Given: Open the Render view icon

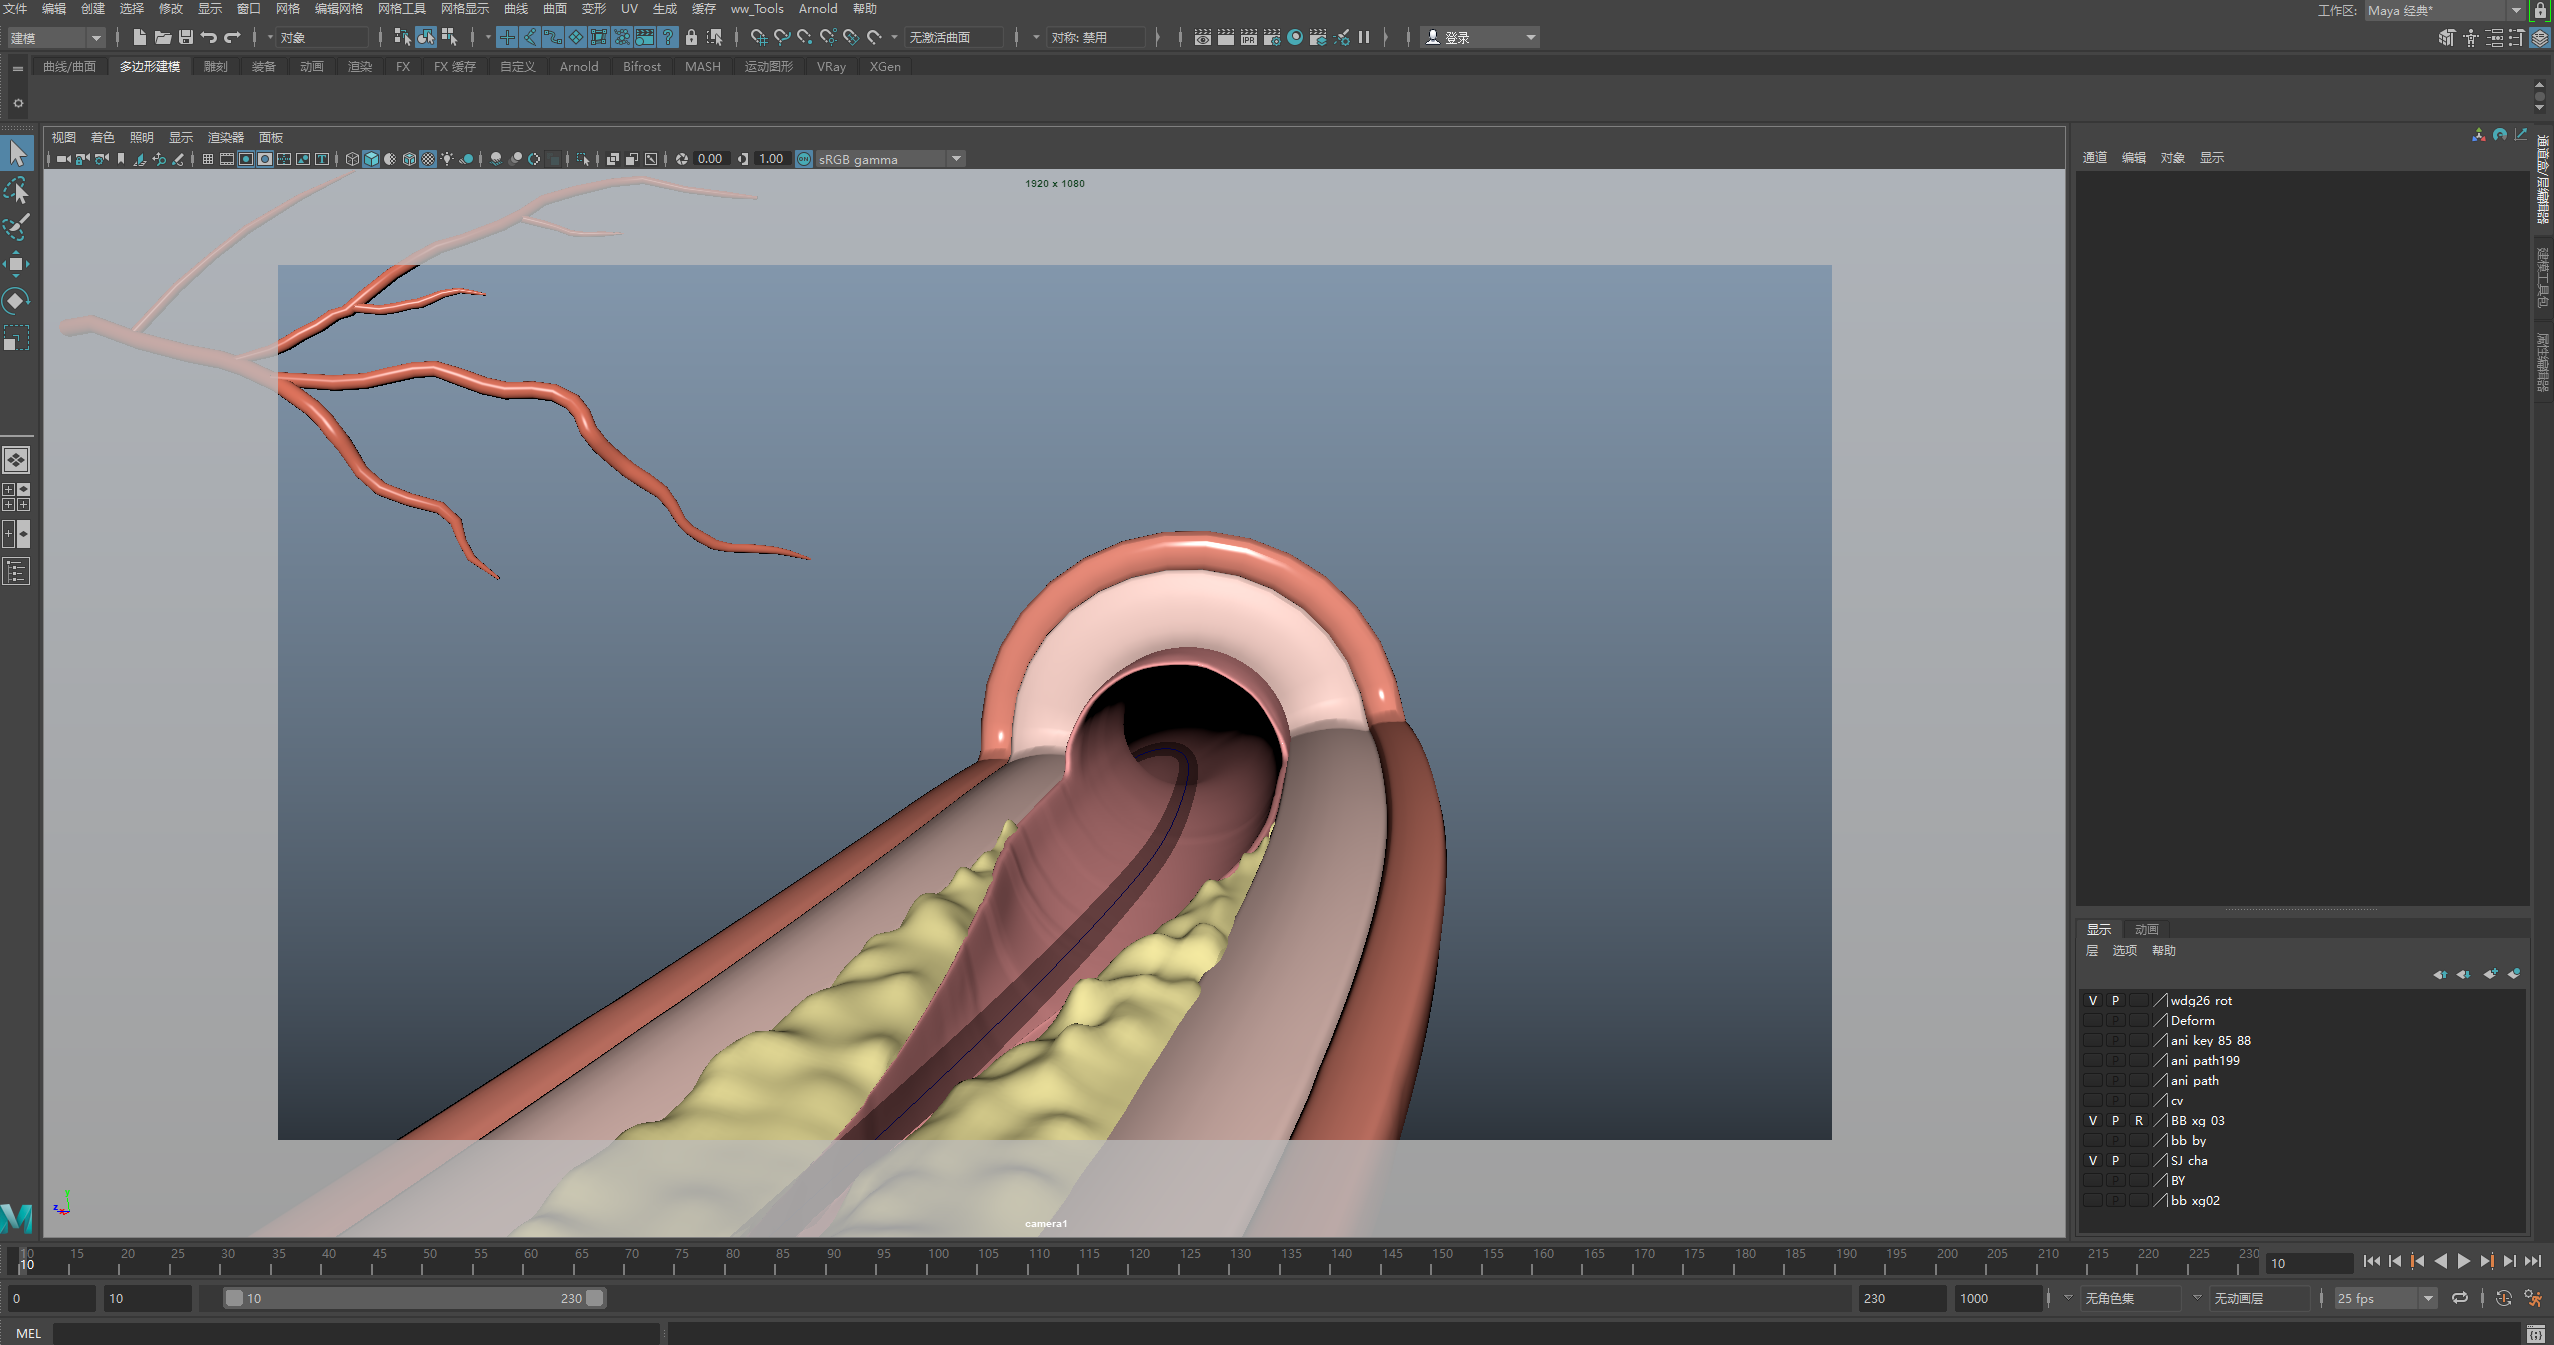Looking at the screenshot, I should pos(1203,37).
